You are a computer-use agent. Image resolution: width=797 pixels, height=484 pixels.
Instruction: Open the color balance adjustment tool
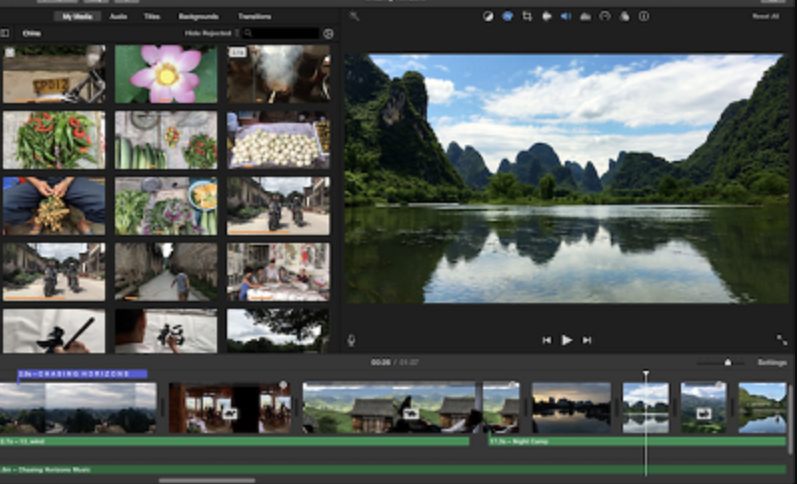(x=488, y=16)
